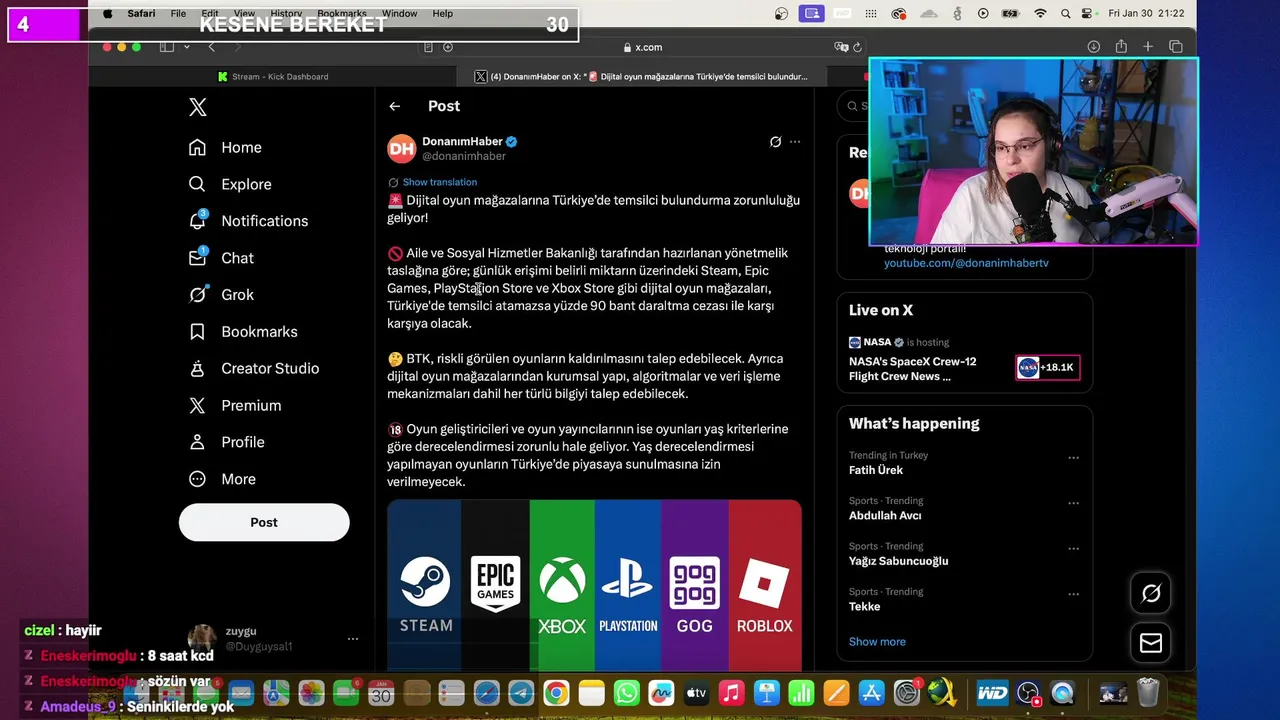Open Control Center in the menu bar
This screenshot has height=720, width=1280.
[1086, 13]
